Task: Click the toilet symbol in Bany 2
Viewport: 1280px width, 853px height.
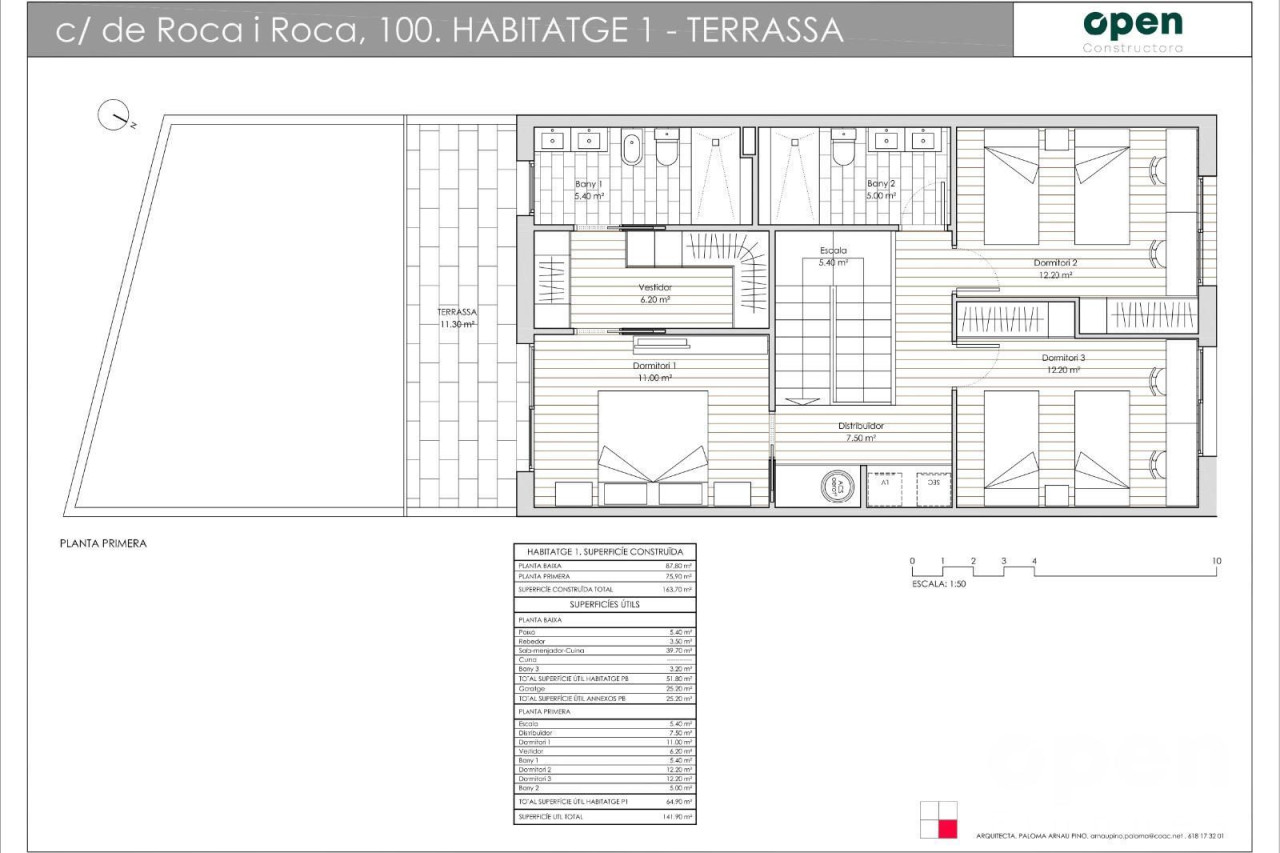Action: click(842, 147)
